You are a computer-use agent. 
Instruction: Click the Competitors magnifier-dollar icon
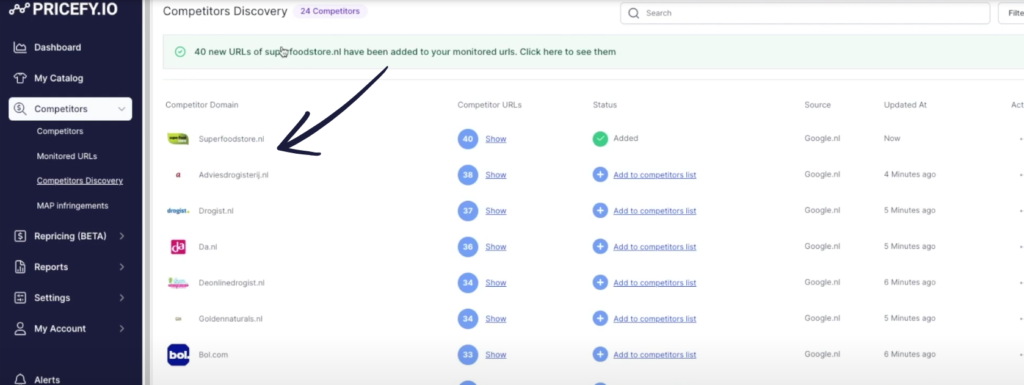pyautogui.click(x=20, y=109)
